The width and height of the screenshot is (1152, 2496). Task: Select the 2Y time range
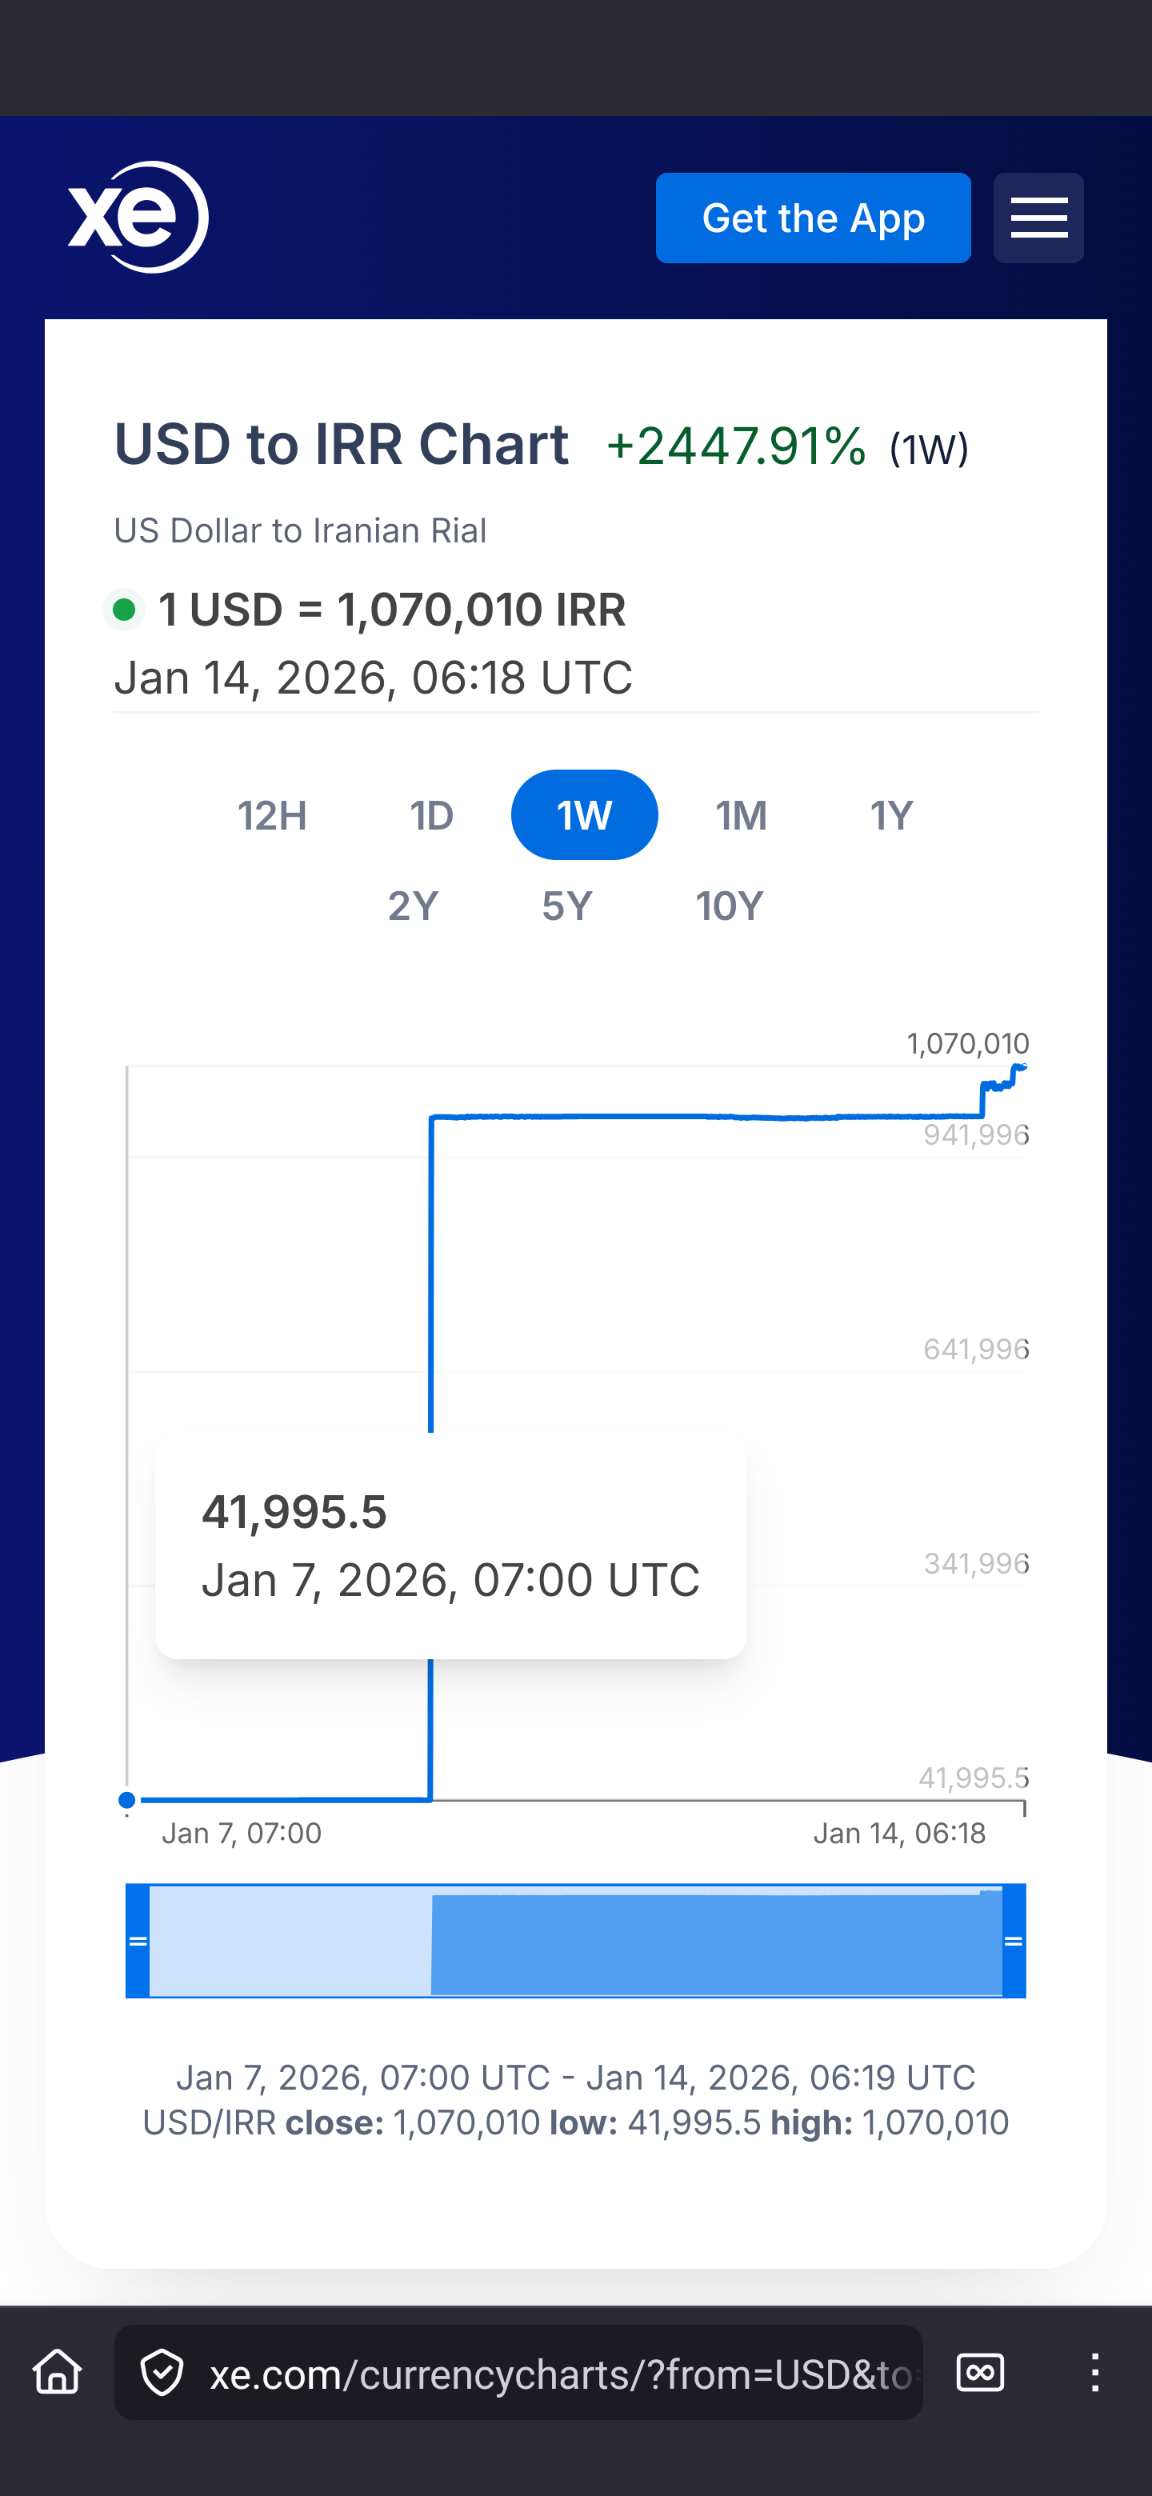(x=413, y=906)
